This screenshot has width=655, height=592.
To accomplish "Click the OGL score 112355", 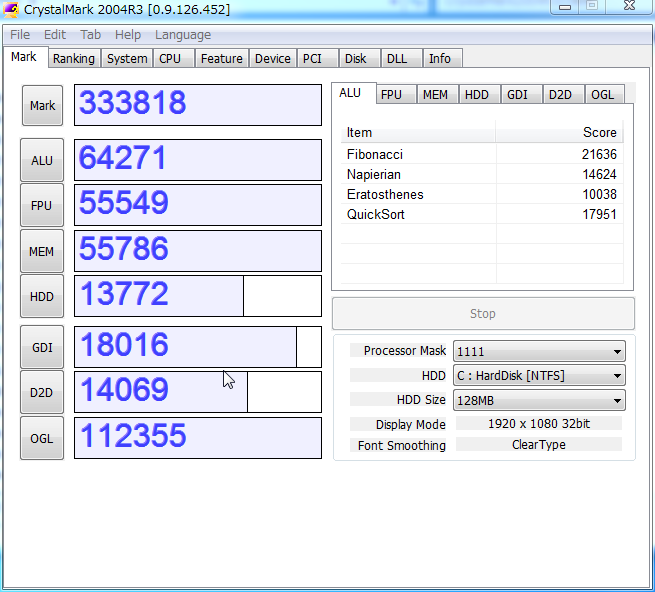I will point(198,438).
